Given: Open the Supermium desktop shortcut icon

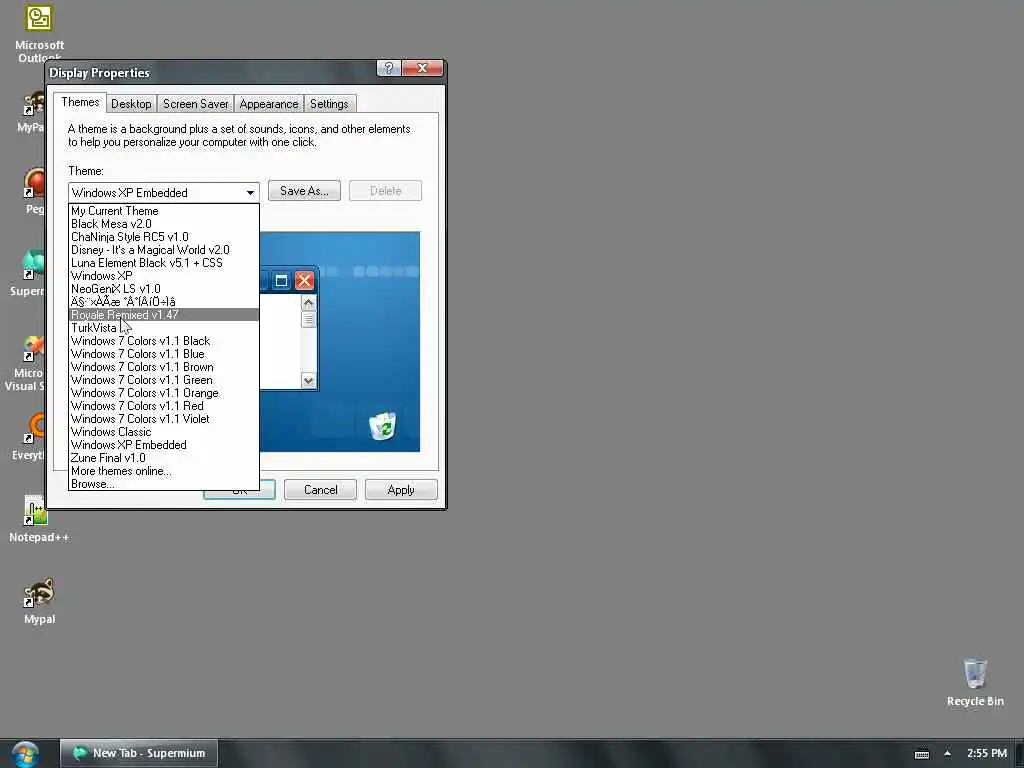Looking at the screenshot, I should (x=34, y=264).
